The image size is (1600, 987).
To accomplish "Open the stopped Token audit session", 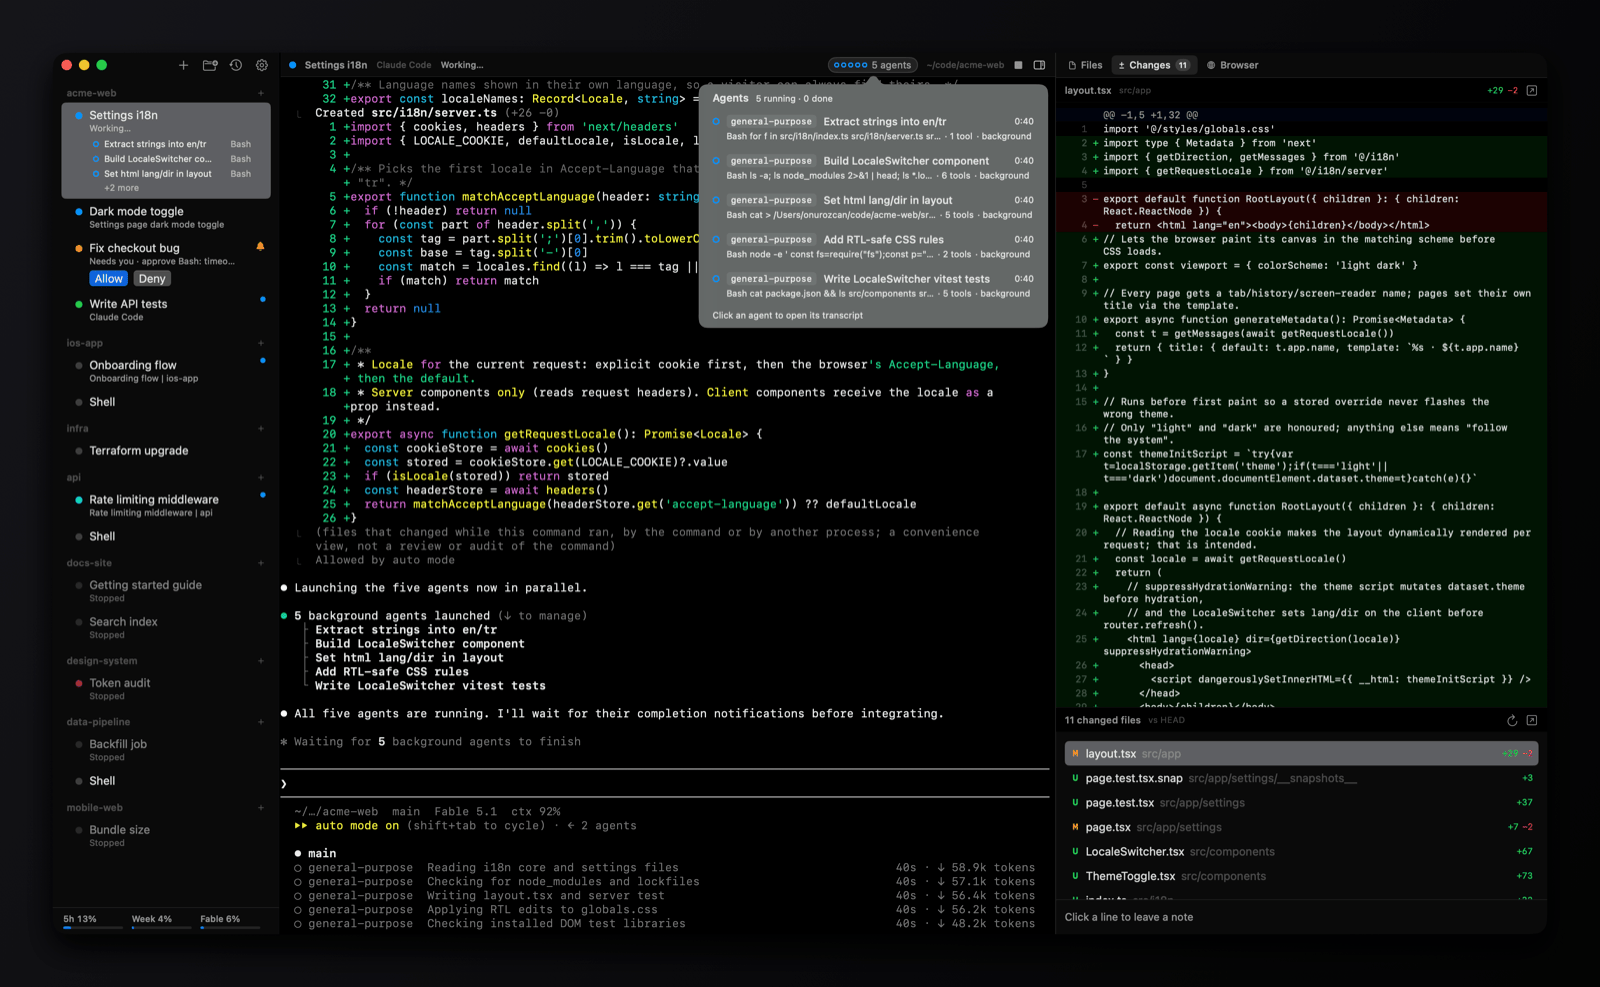I will pyautogui.click(x=166, y=689).
